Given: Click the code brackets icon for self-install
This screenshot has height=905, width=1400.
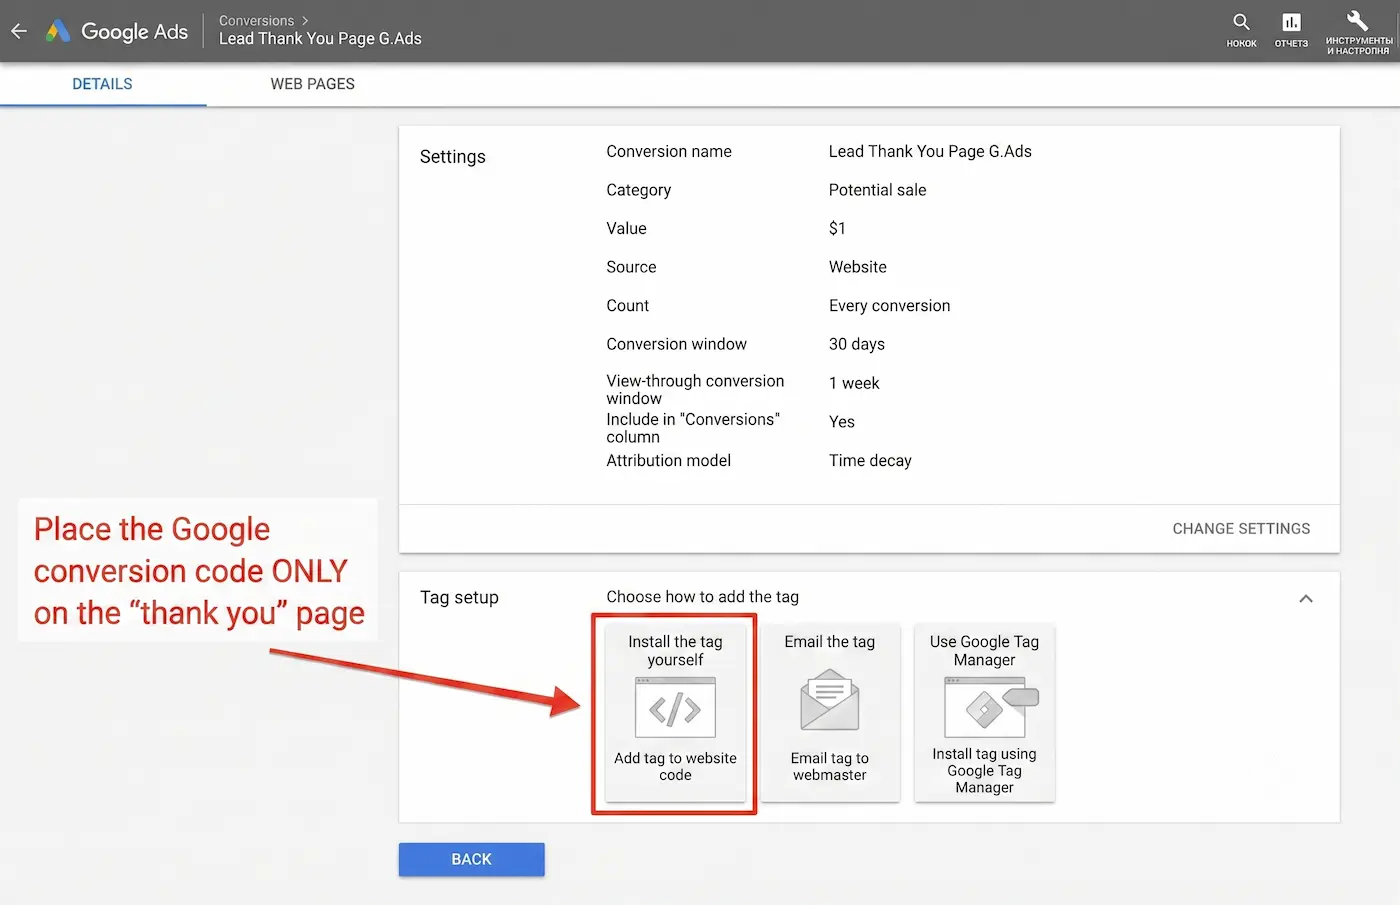Looking at the screenshot, I should pos(675,707).
